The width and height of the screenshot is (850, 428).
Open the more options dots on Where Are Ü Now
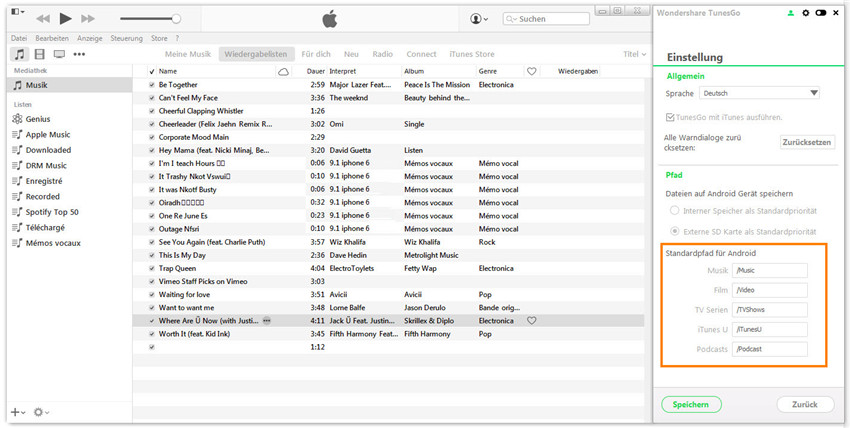[266, 321]
